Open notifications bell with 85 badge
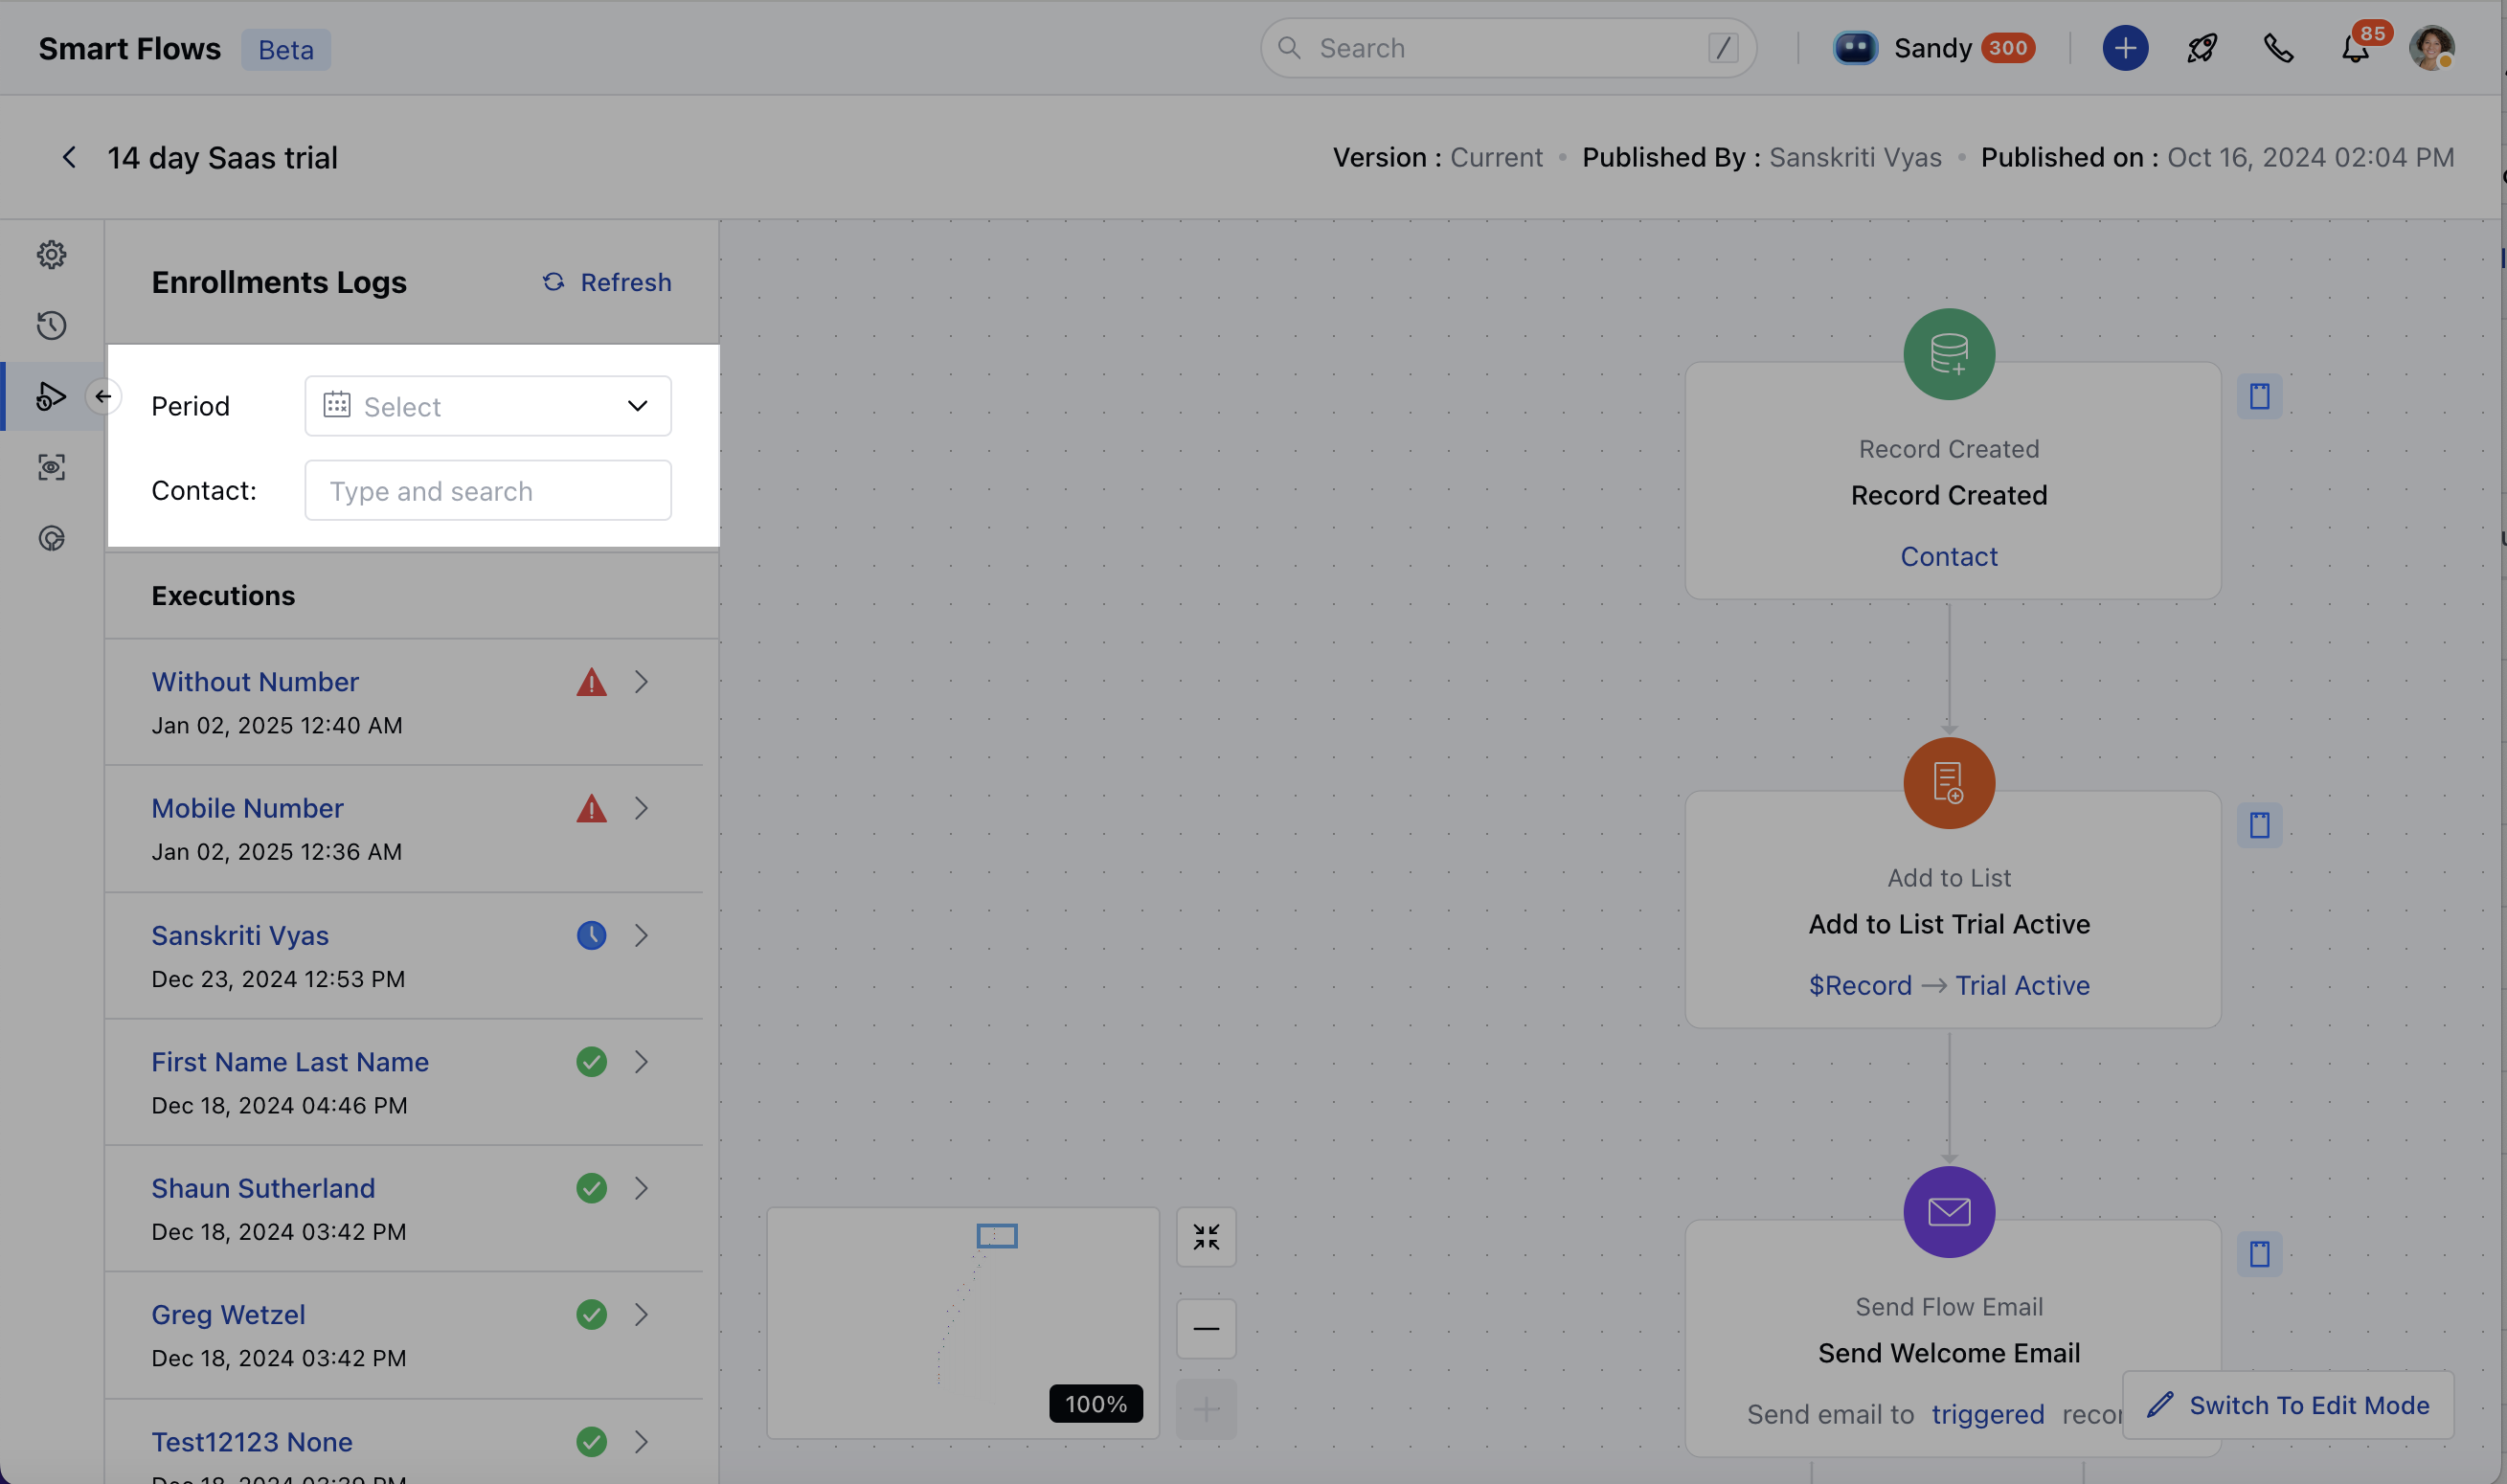The image size is (2507, 1484). [x=2355, y=48]
